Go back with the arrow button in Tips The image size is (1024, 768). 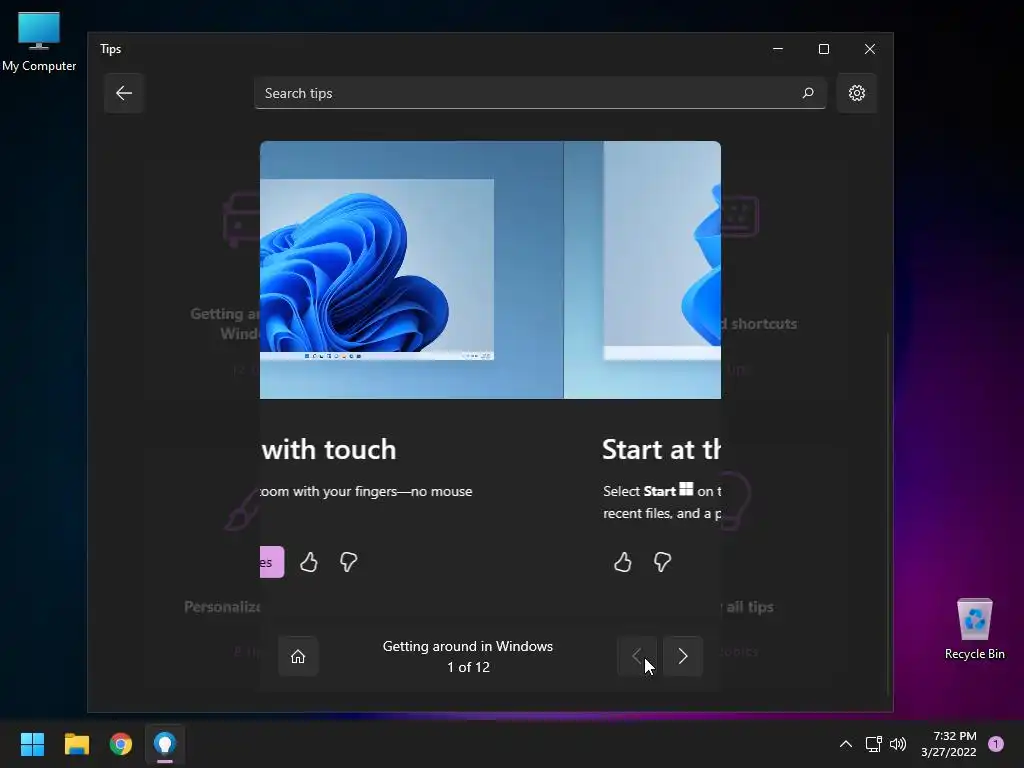(123, 93)
